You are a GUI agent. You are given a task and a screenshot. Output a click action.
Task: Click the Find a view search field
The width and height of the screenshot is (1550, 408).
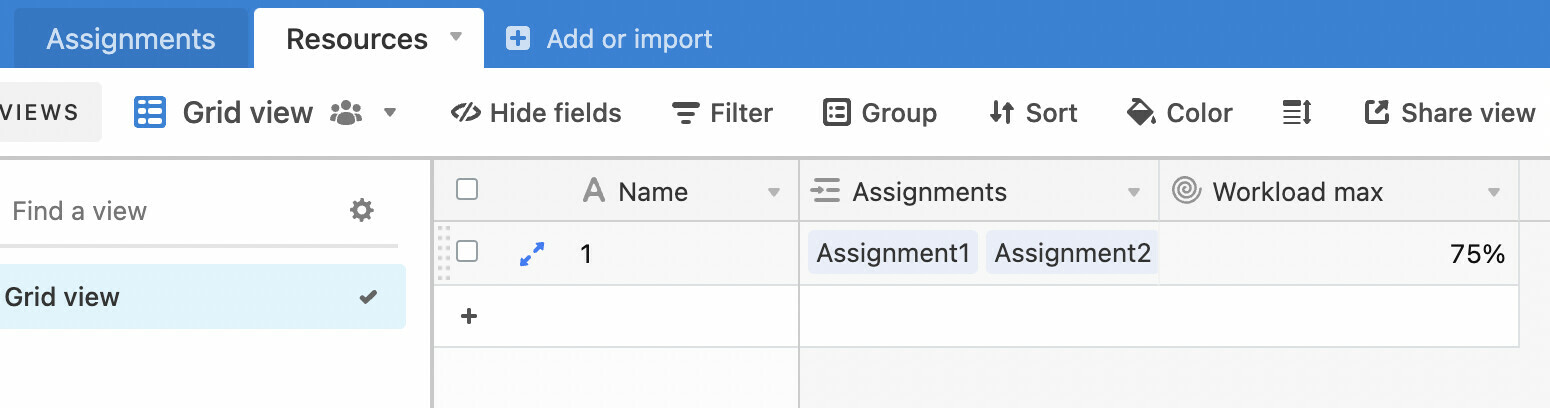click(x=170, y=211)
